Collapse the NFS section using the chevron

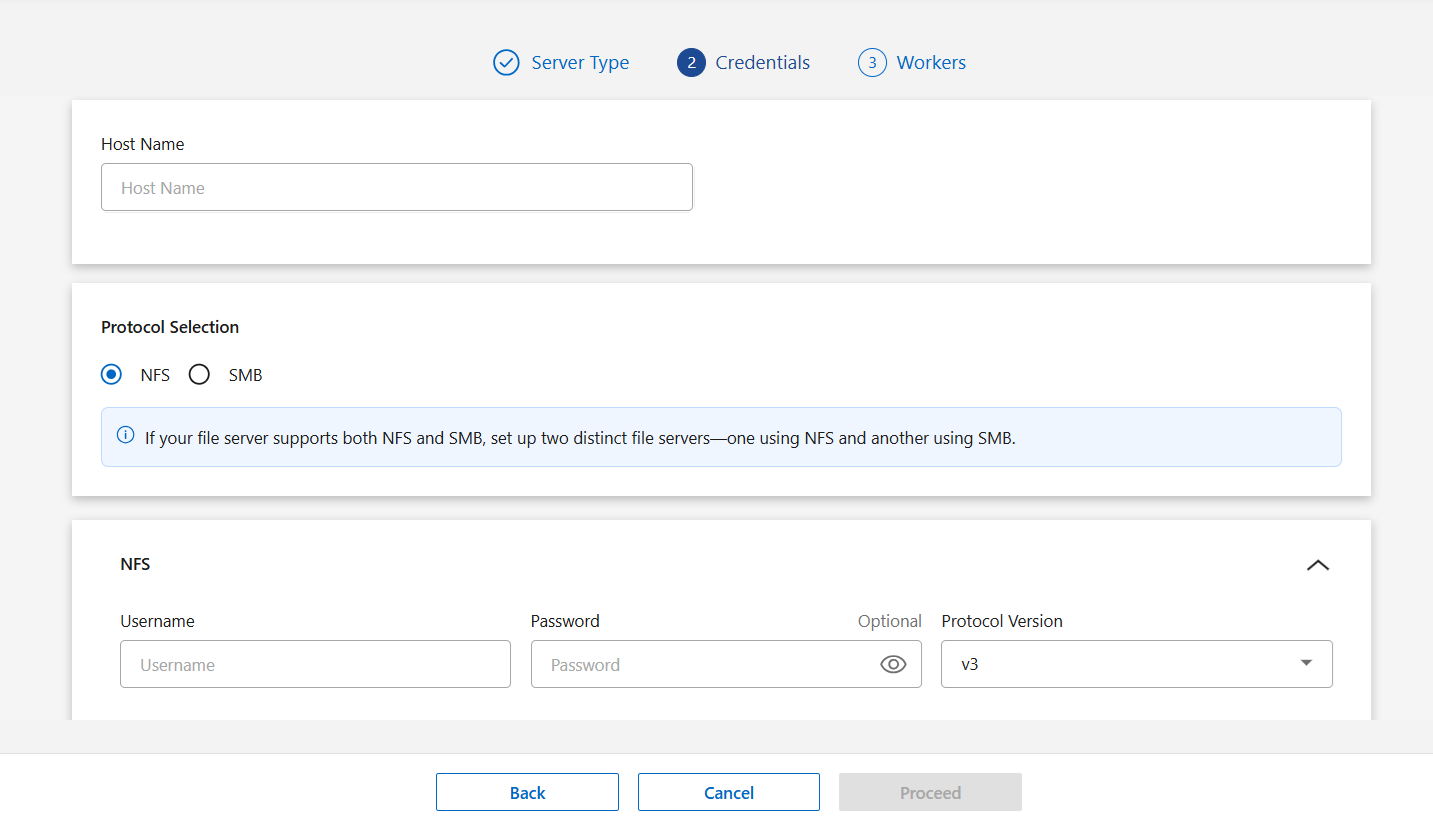[x=1317, y=565]
